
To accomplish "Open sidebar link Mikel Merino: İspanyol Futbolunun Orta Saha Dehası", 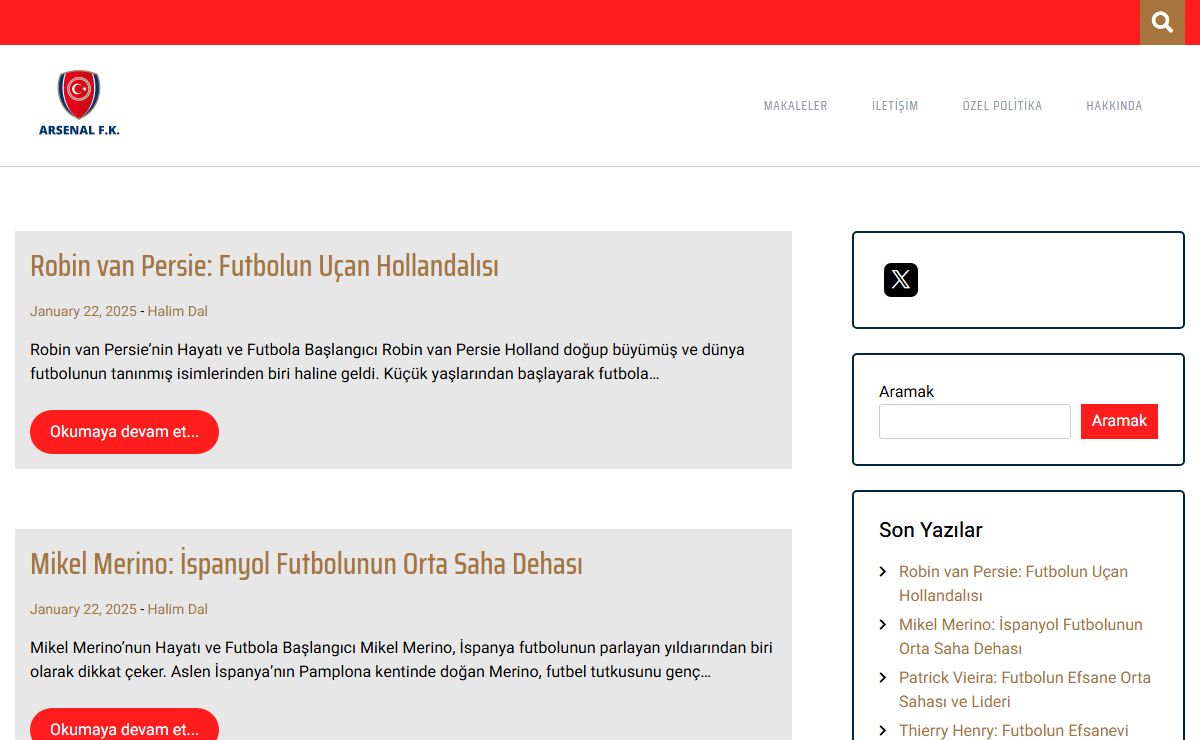I will (1020, 637).
